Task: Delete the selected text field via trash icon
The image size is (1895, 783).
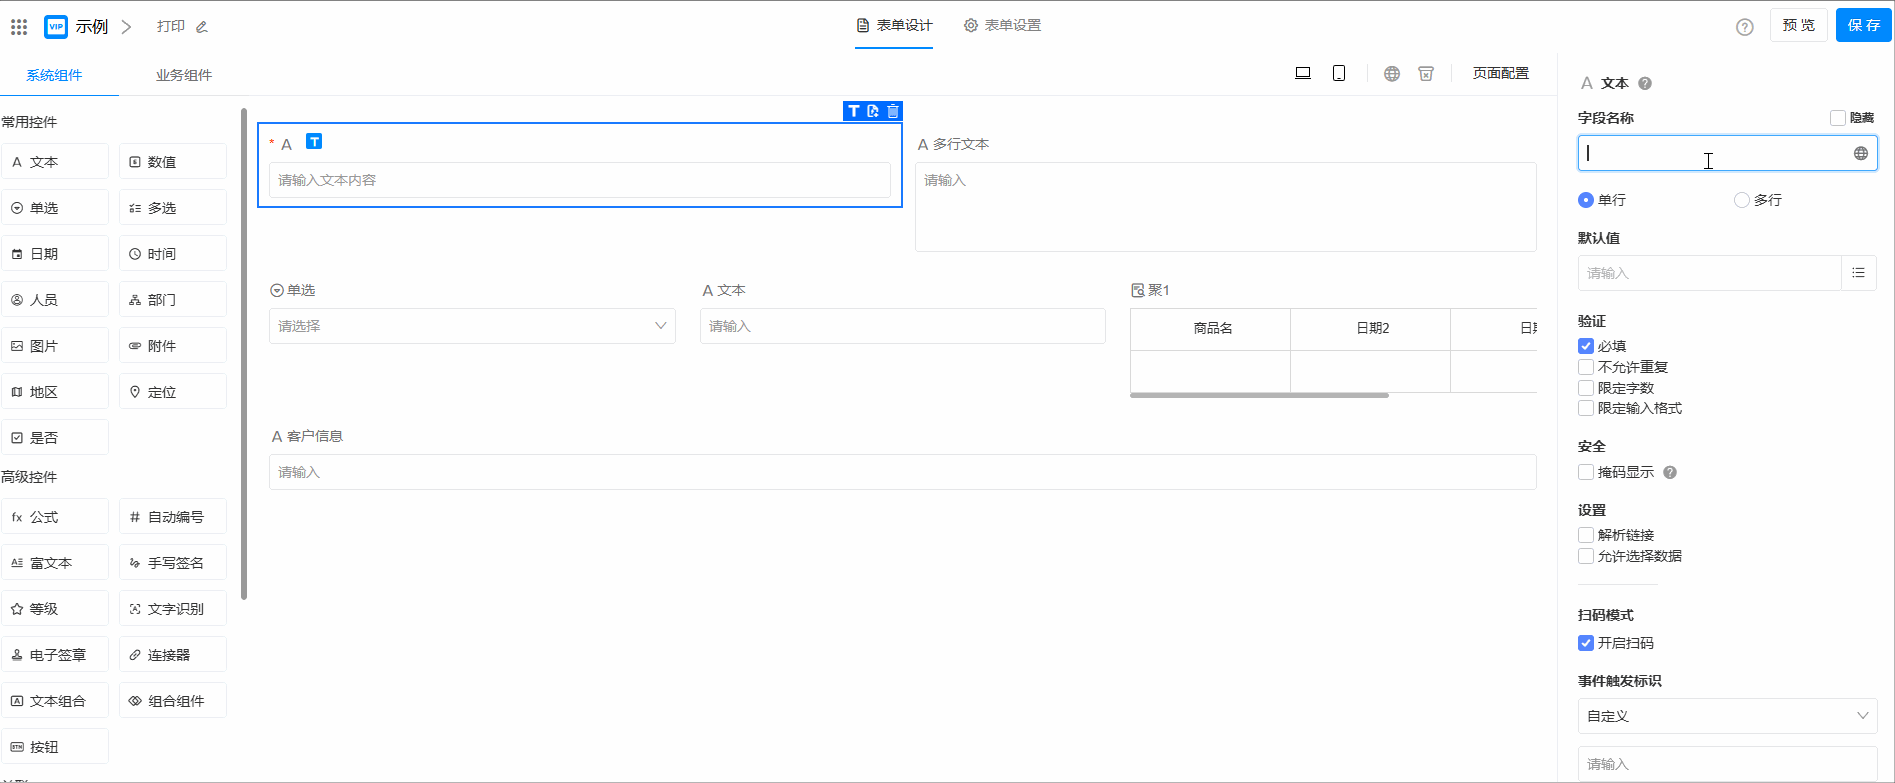Action: (x=893, y=111)
